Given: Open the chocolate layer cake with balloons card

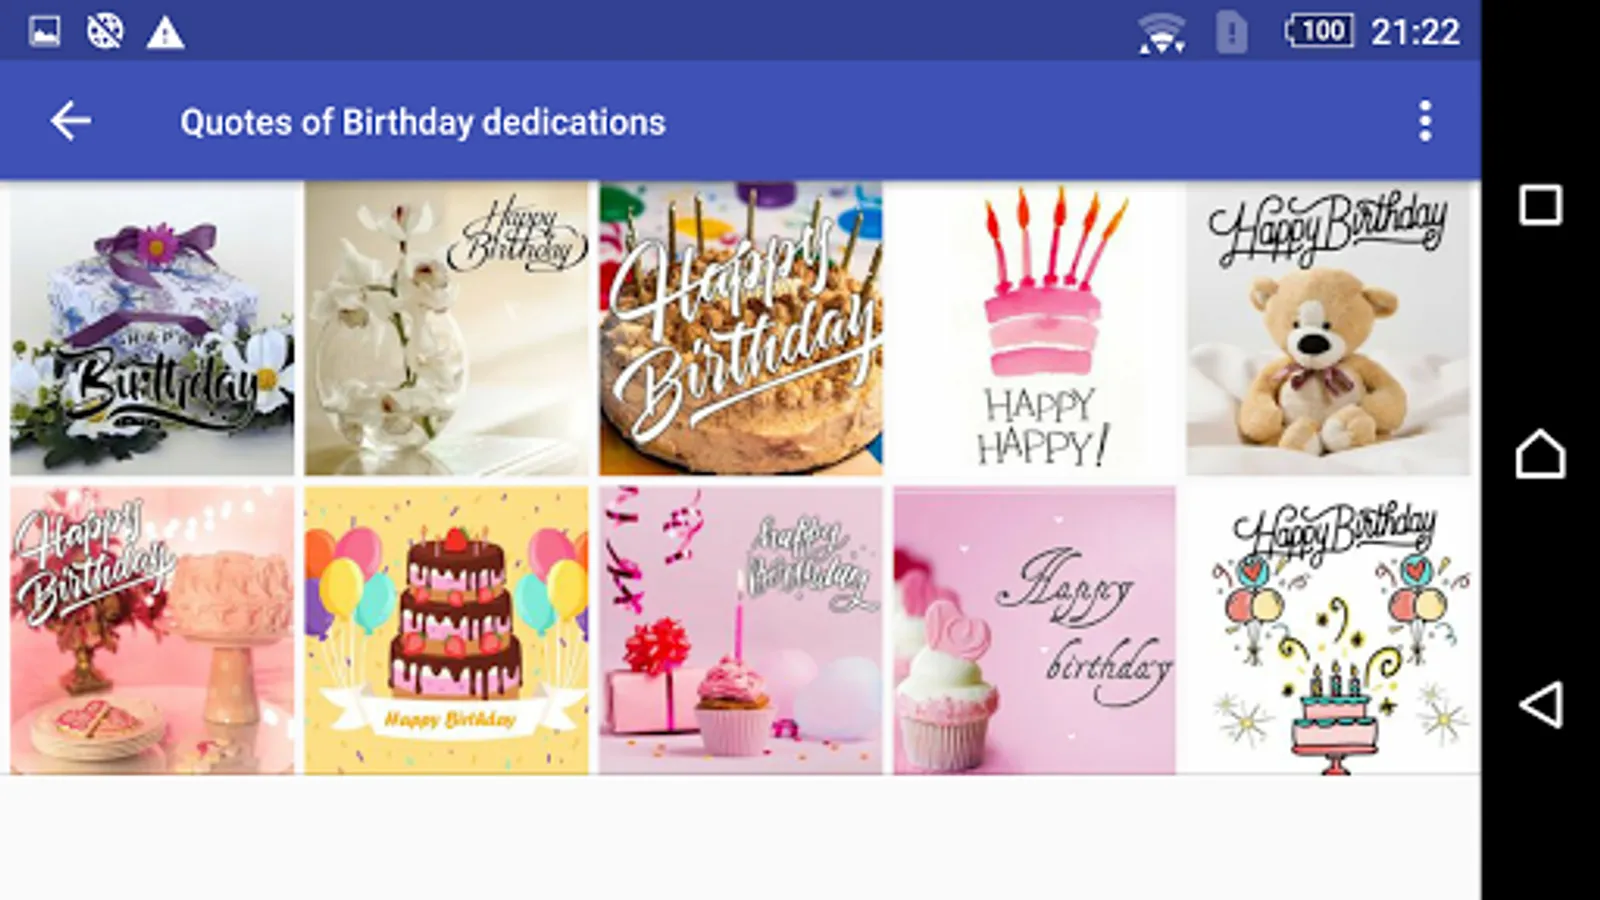Looking at the screenshot, I should (447, 630).
